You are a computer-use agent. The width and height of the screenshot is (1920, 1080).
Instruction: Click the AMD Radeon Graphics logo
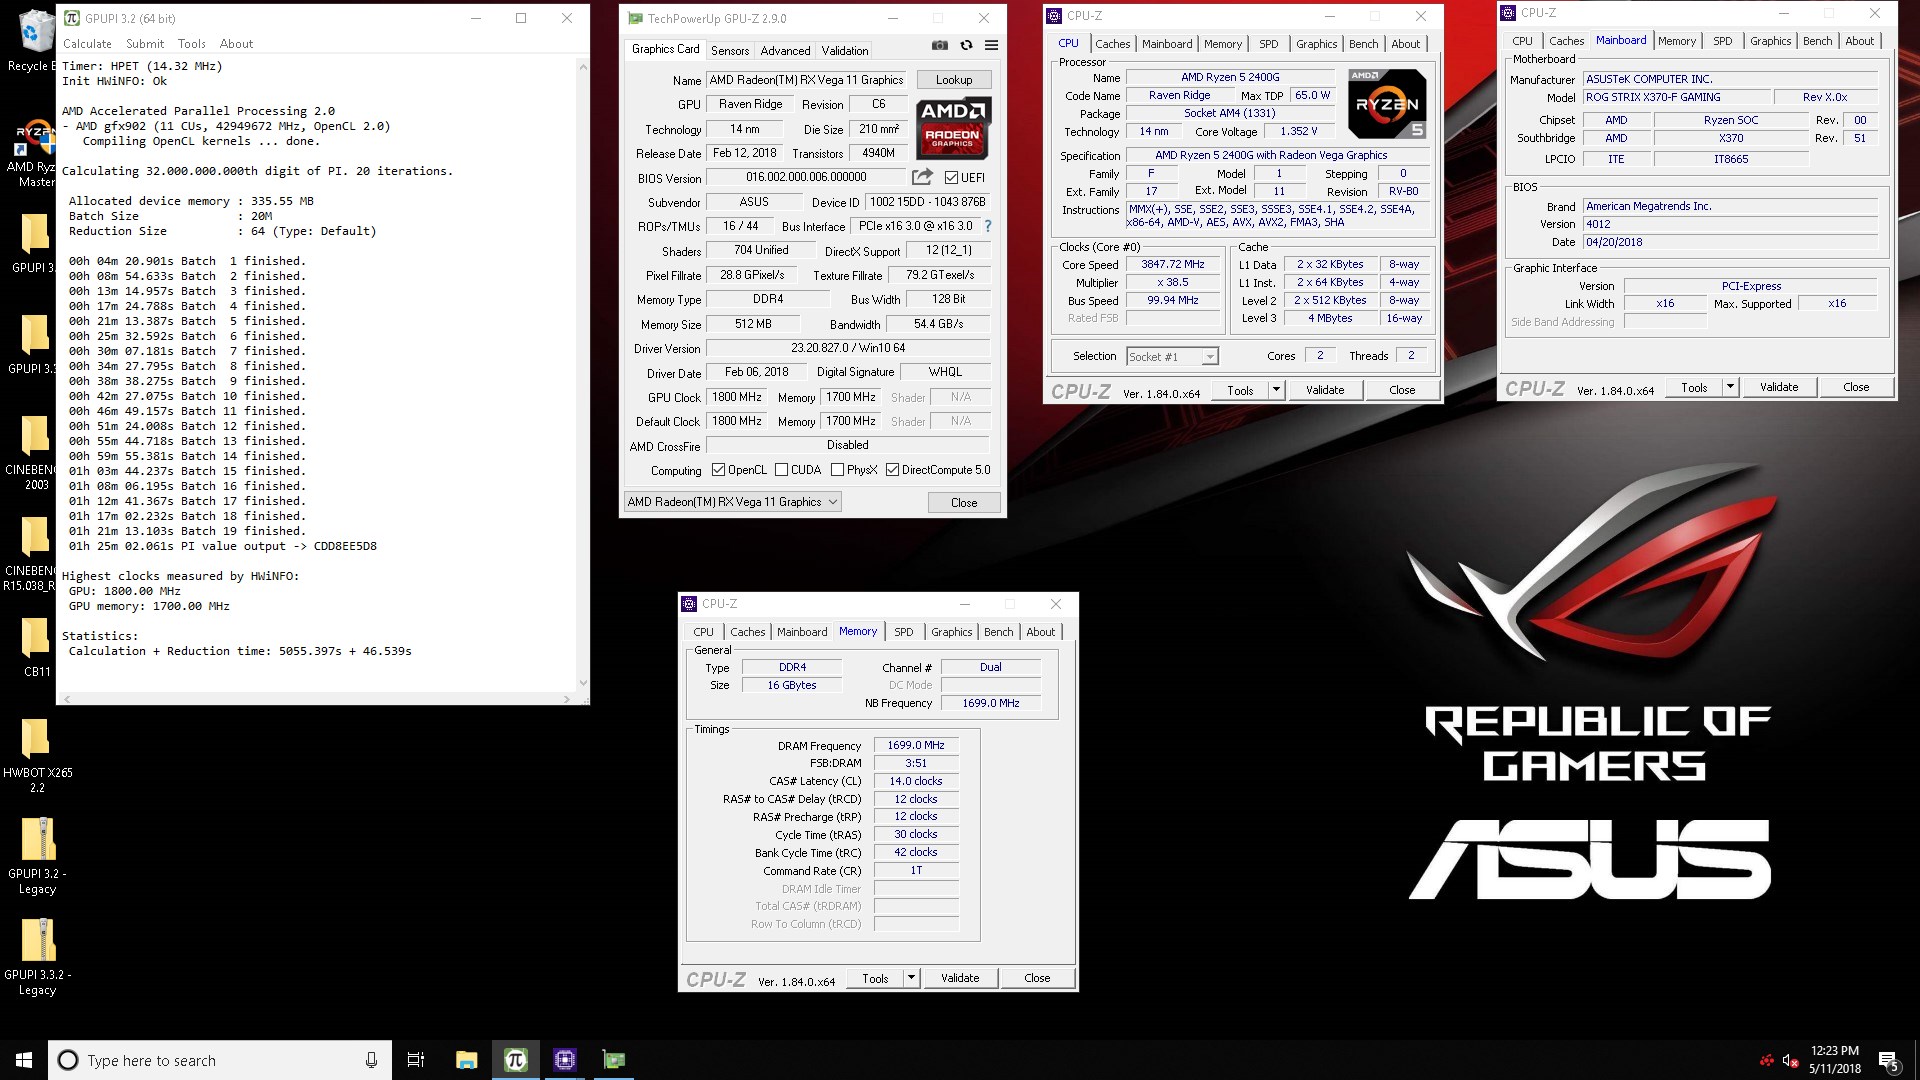point(954,128)
